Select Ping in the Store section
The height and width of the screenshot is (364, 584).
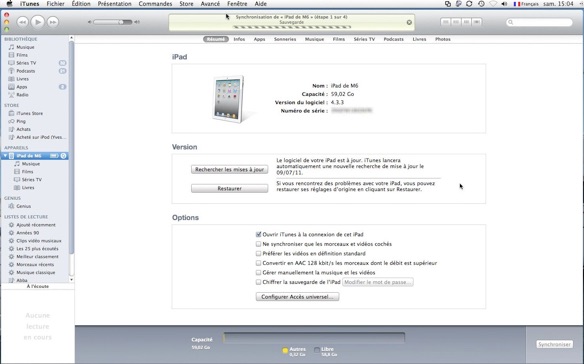point(21,121)
